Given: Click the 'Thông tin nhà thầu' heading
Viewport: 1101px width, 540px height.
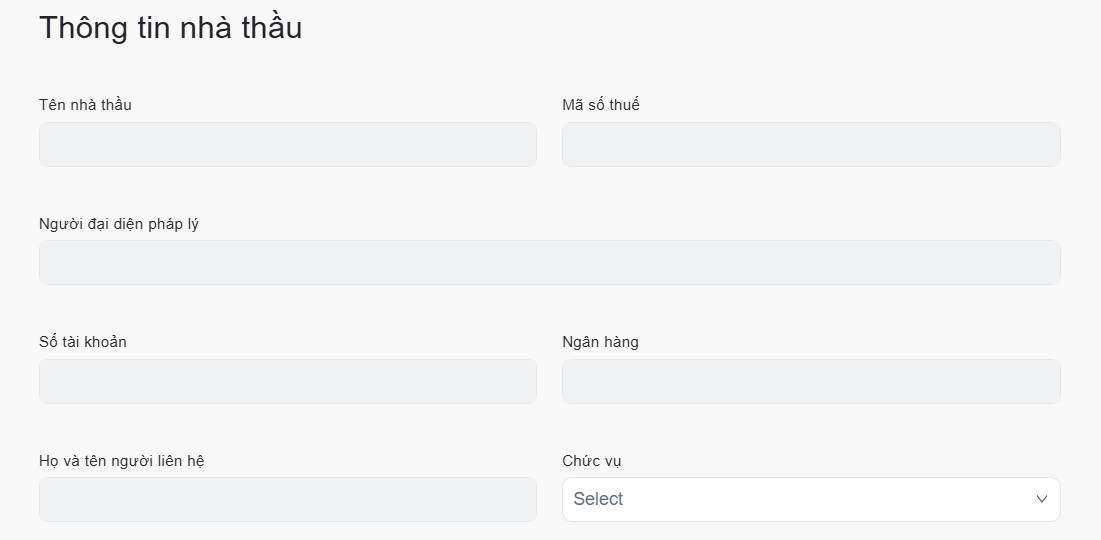Looking at the screenshot, I should click(x=170, y=28).
